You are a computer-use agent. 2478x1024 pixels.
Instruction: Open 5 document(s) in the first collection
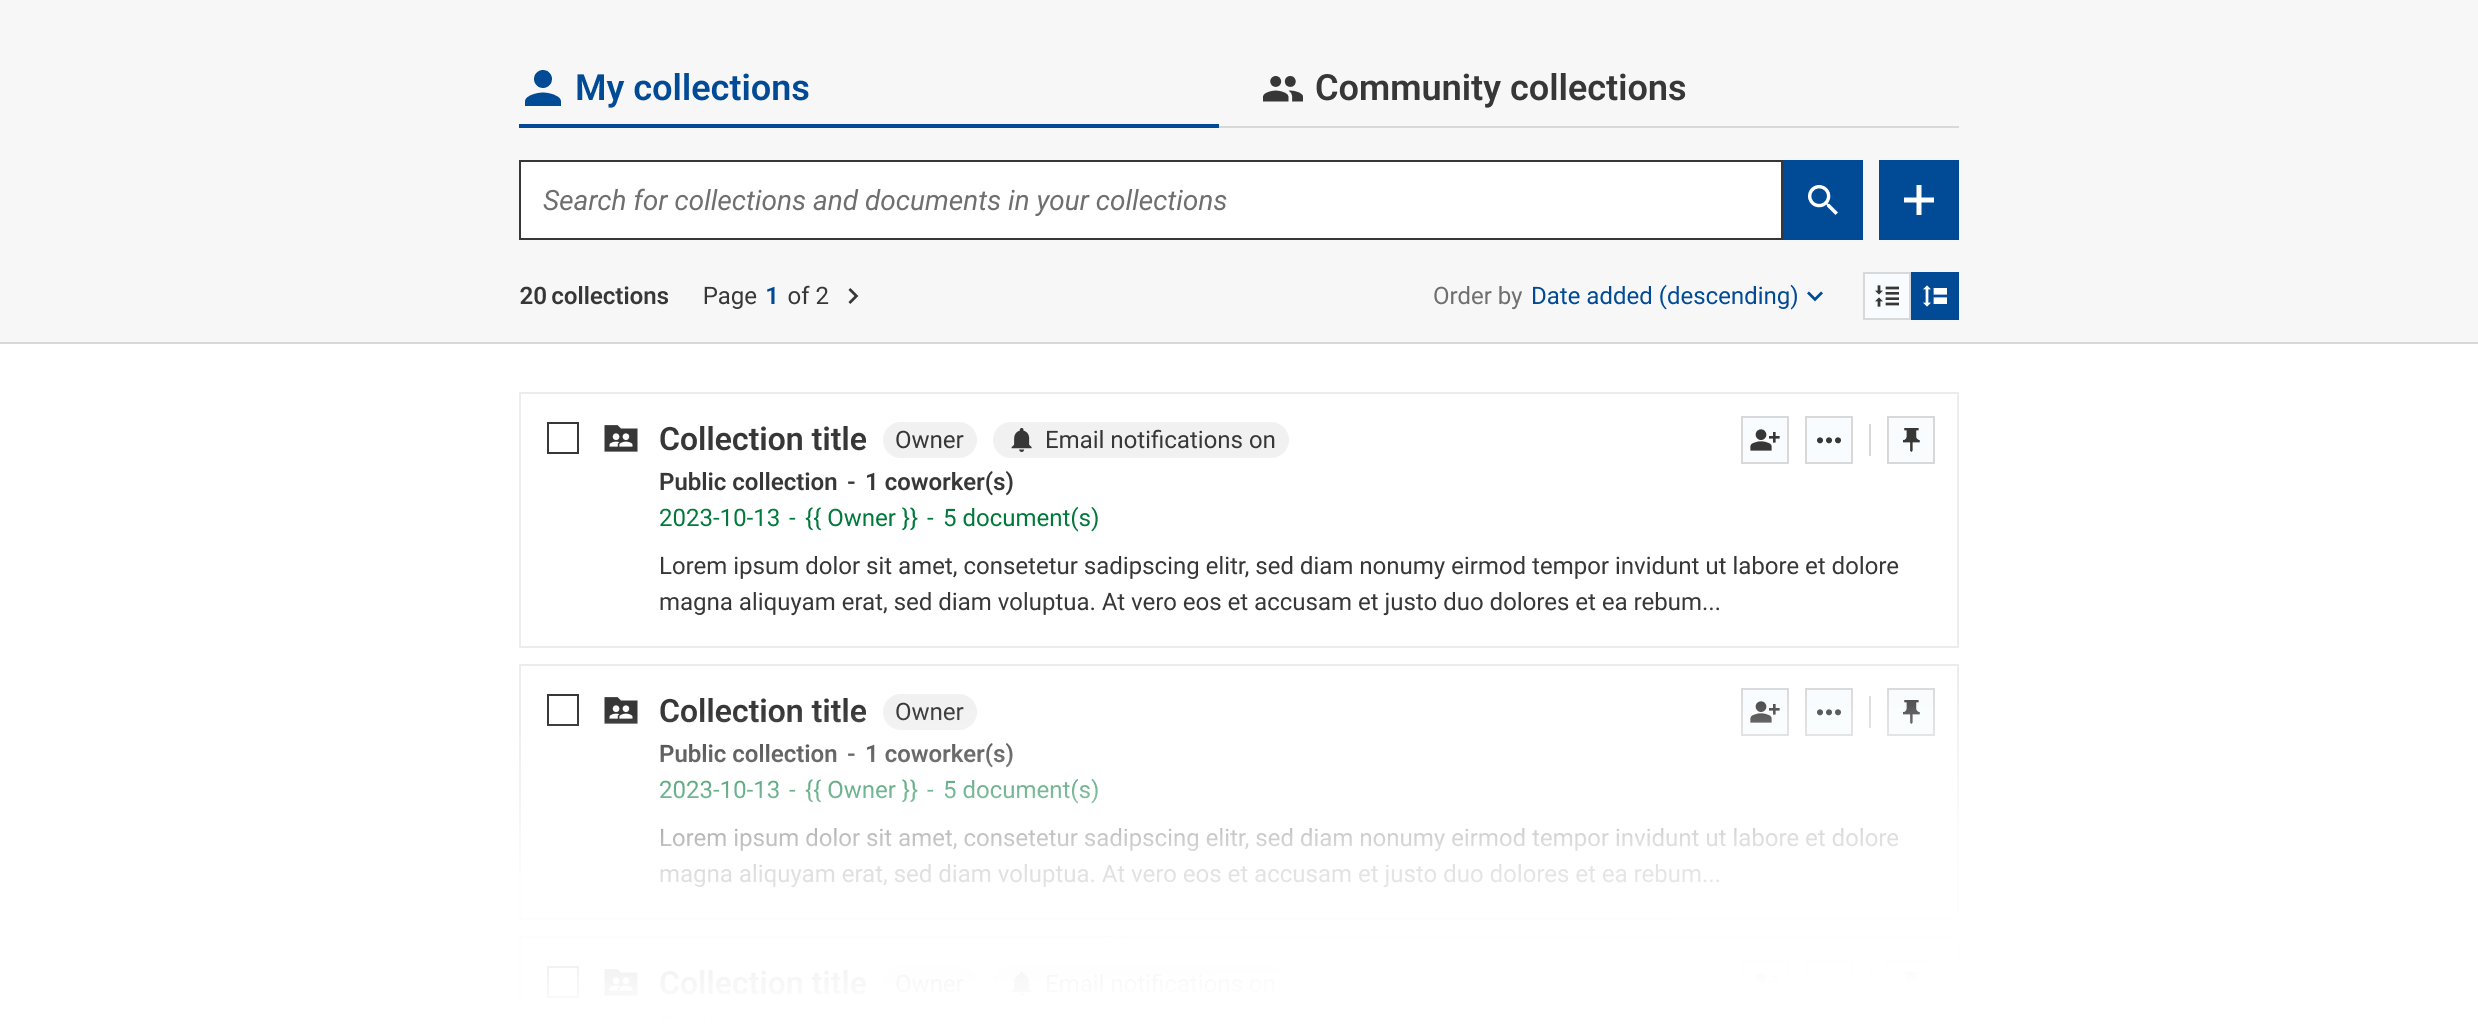coord(1020,517)
